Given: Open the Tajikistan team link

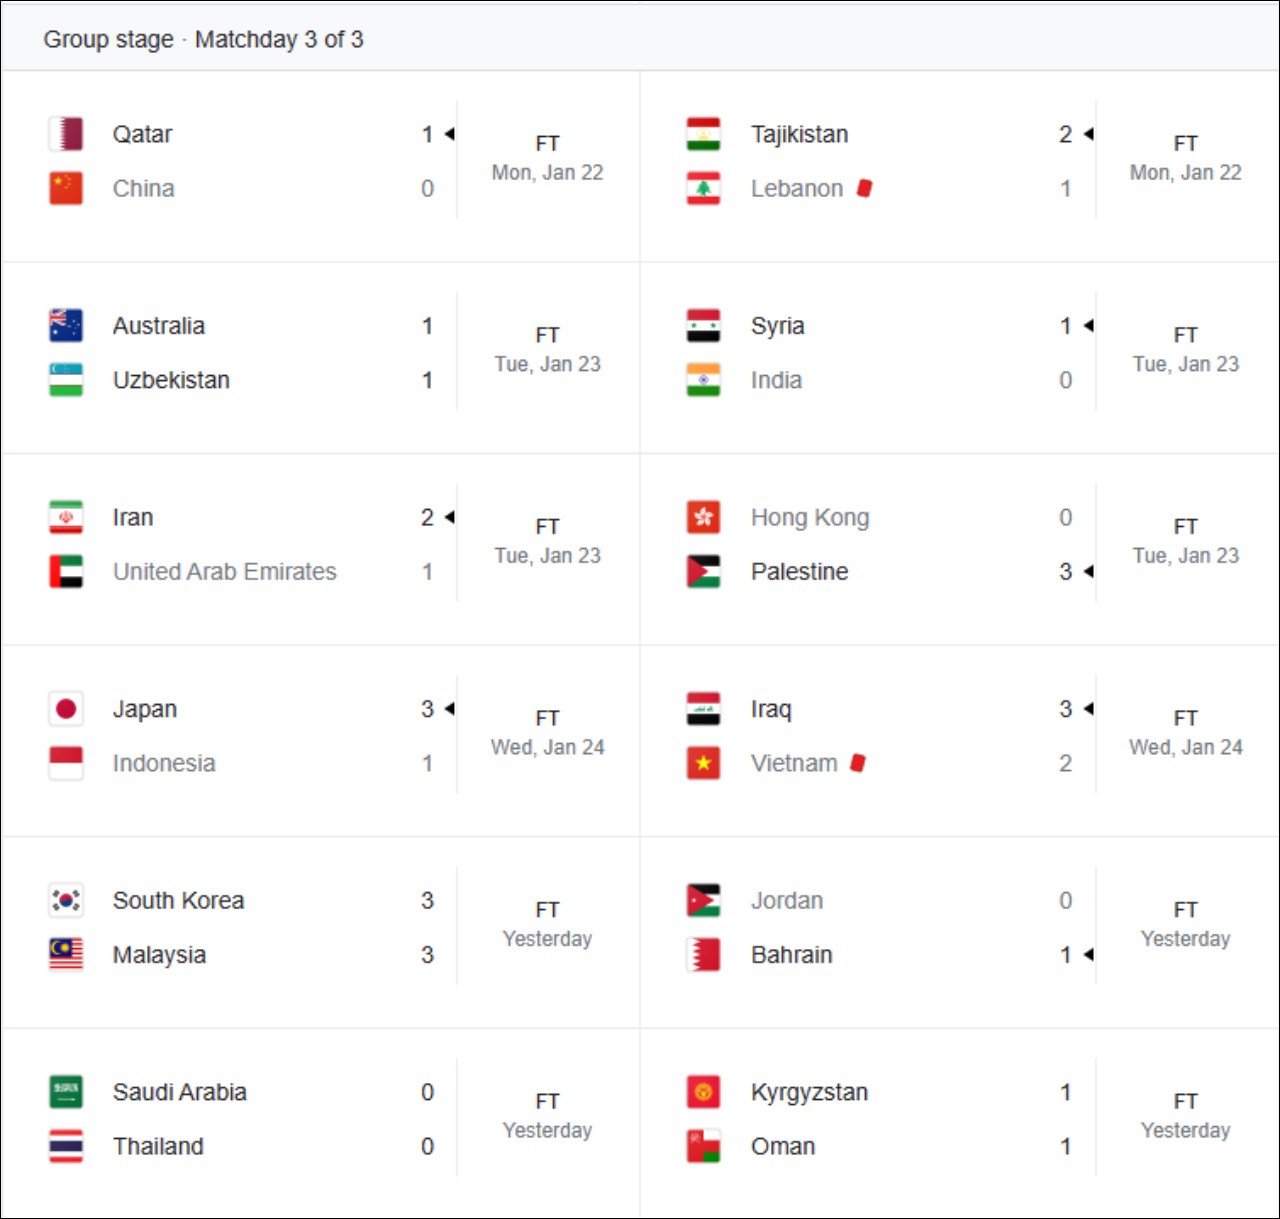Looking at the screenshot, I should coord(799,134).
